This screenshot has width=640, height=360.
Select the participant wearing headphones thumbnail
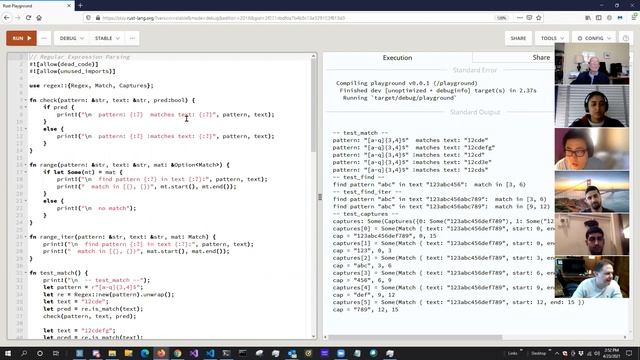coord(592,106)
